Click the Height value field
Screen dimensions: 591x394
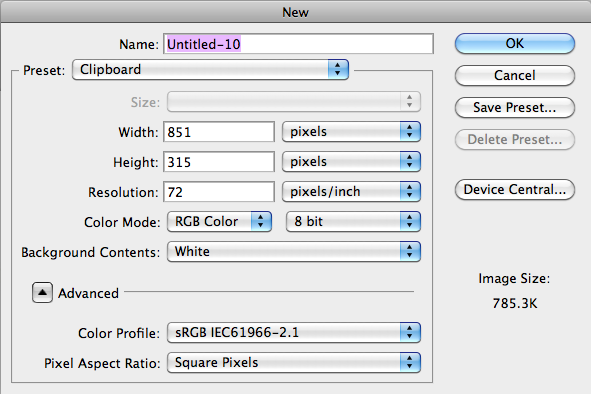click(x=219, y=162)
